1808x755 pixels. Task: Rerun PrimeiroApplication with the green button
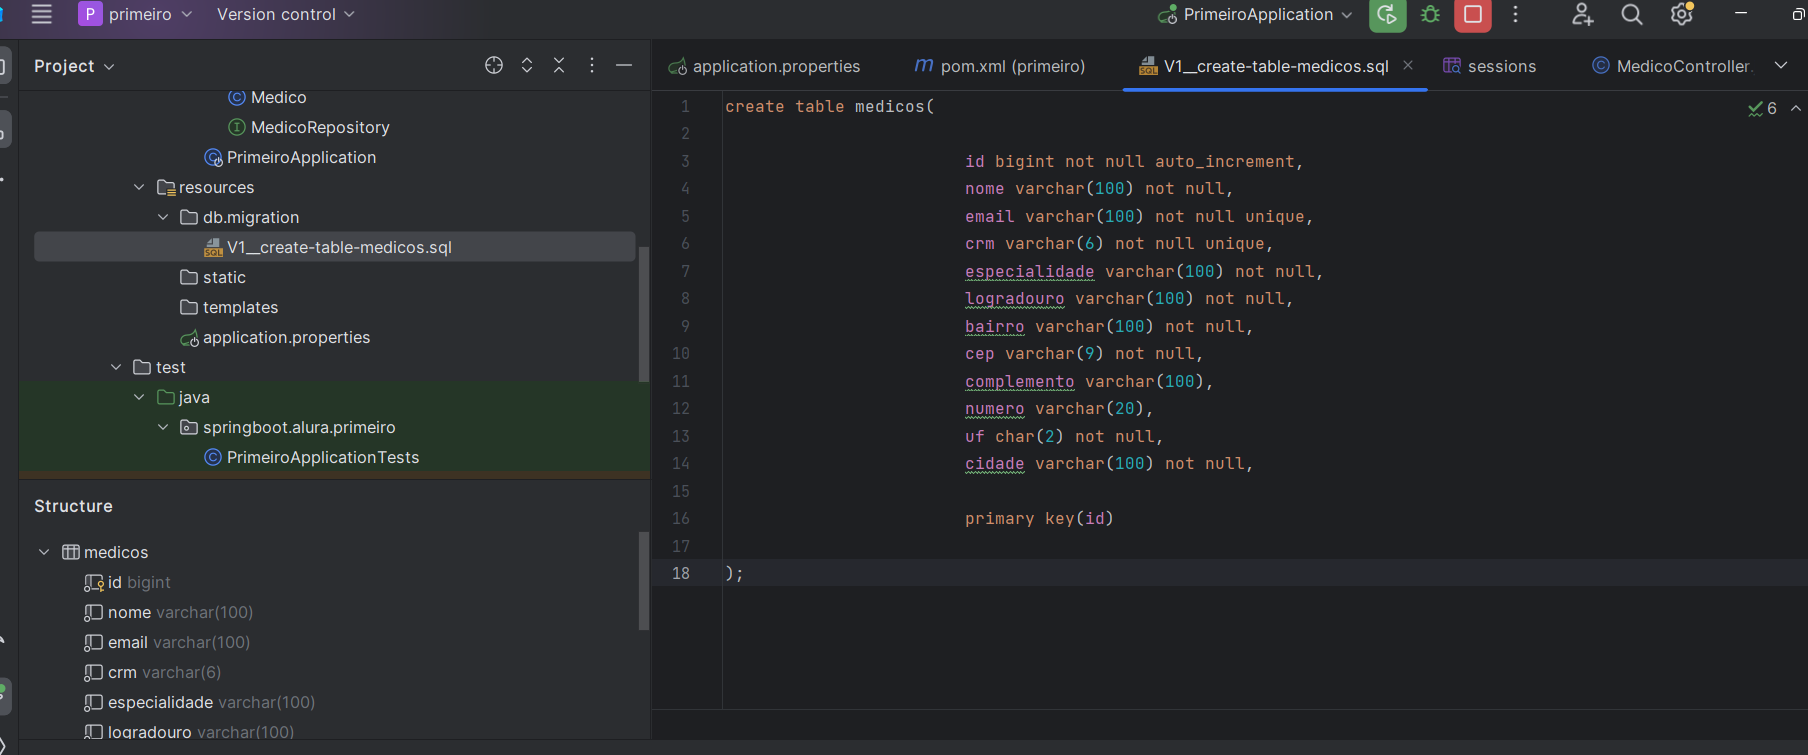1387,14
